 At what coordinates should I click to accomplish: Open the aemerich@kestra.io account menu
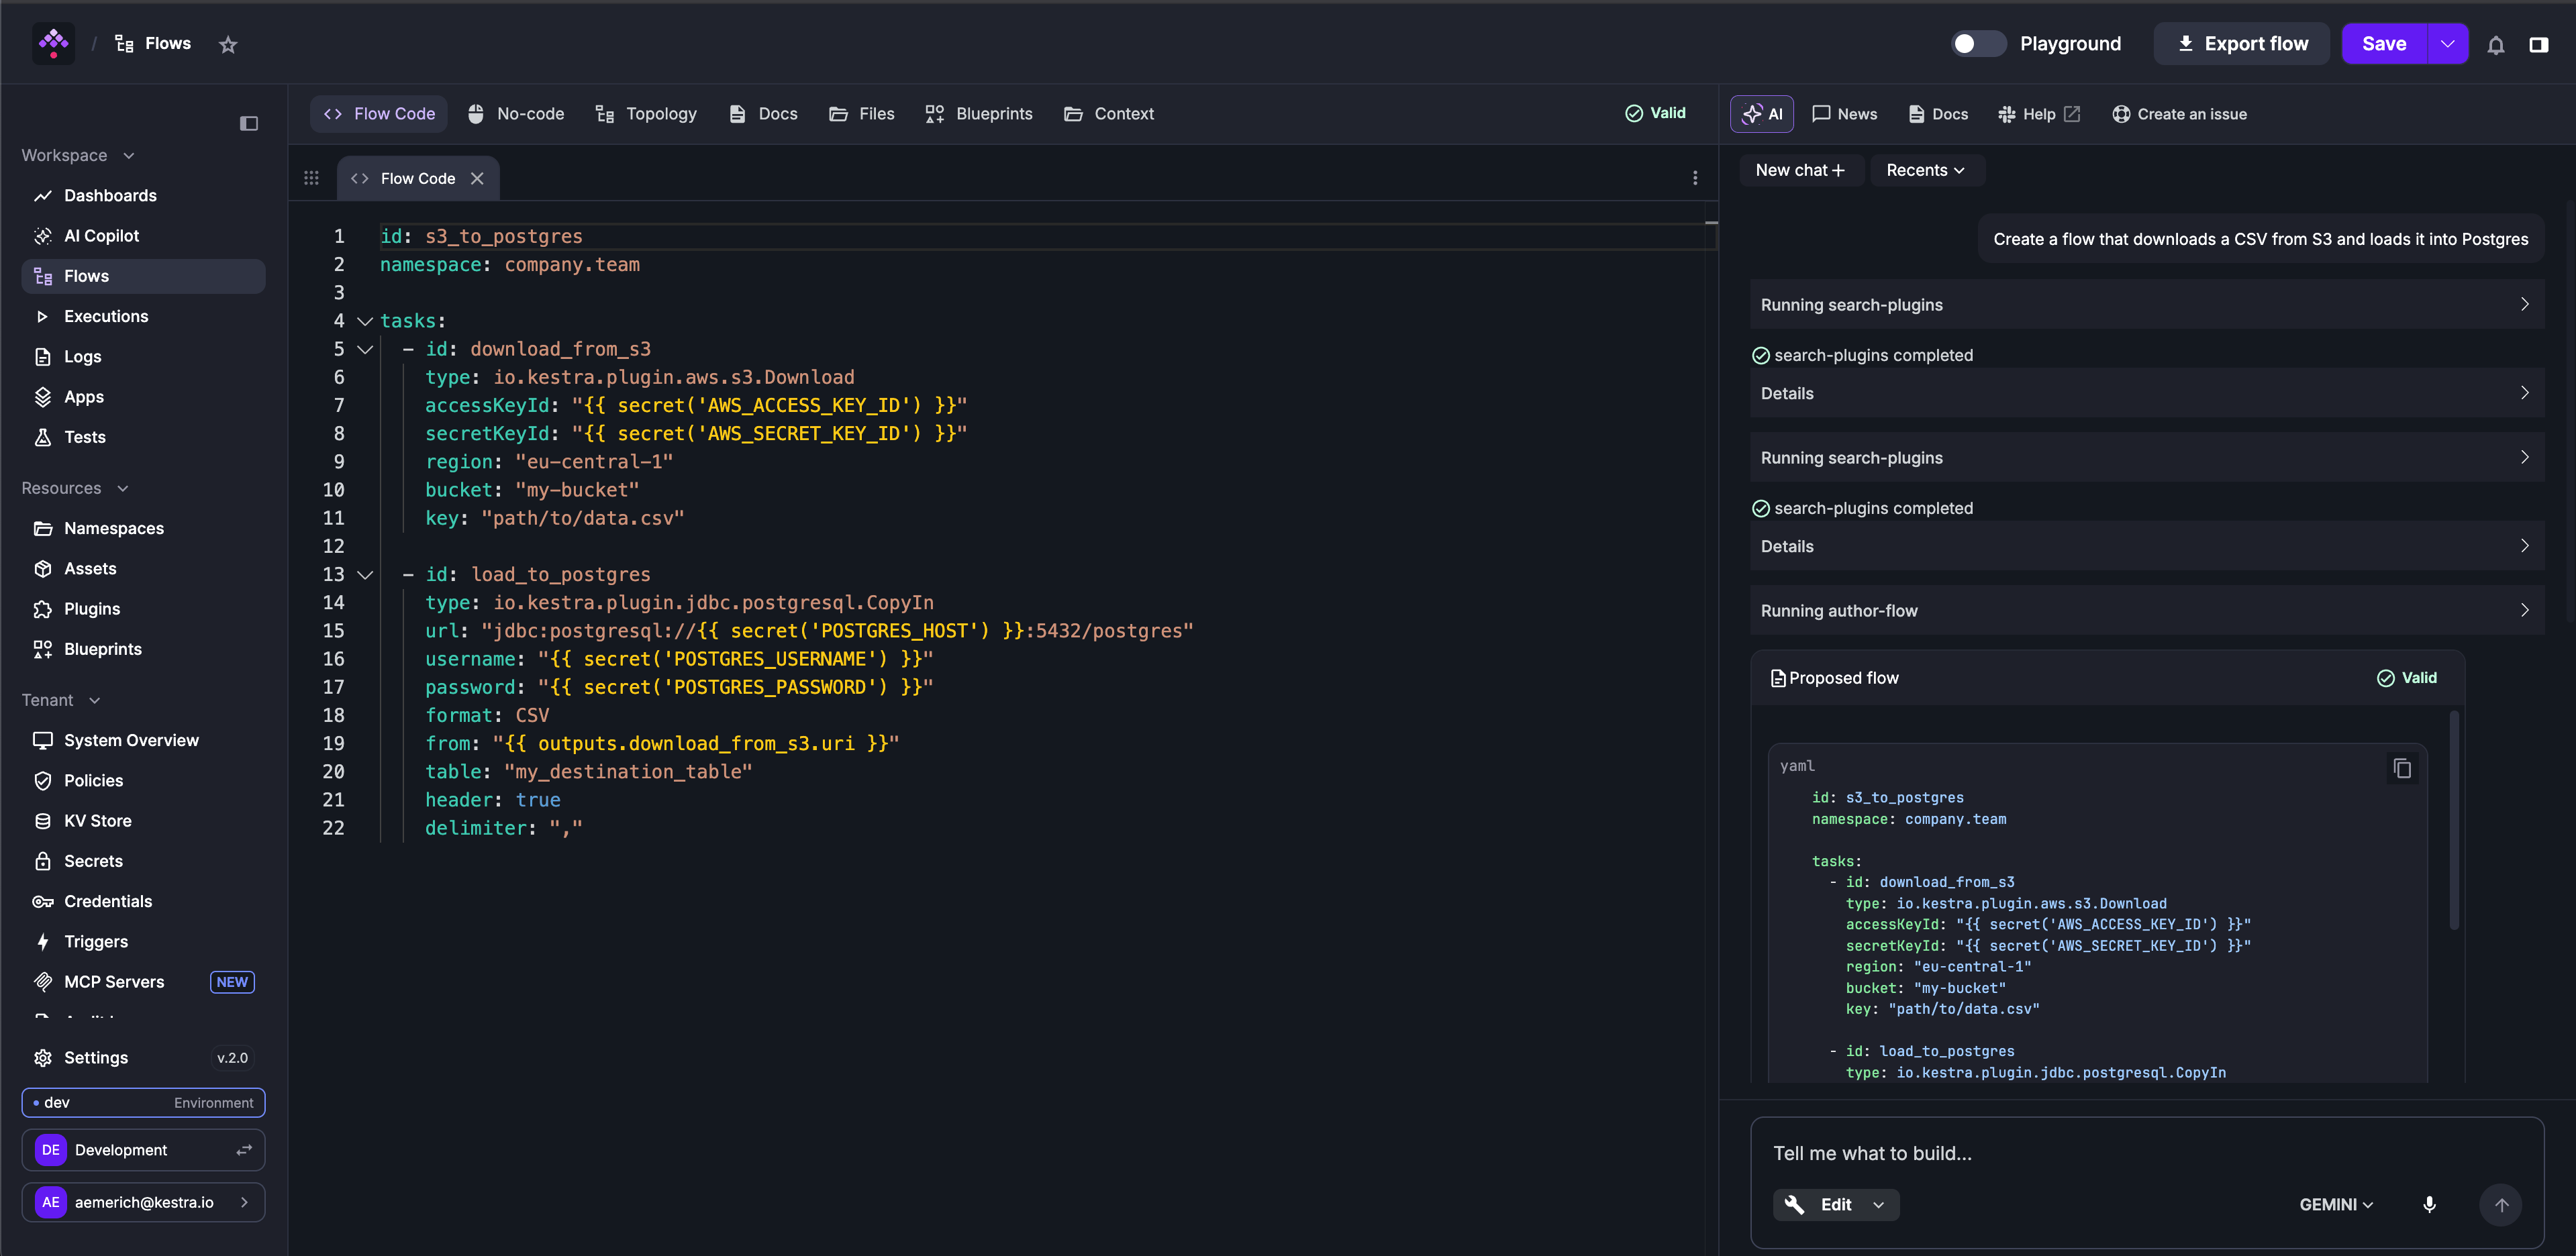point(143,1202)
